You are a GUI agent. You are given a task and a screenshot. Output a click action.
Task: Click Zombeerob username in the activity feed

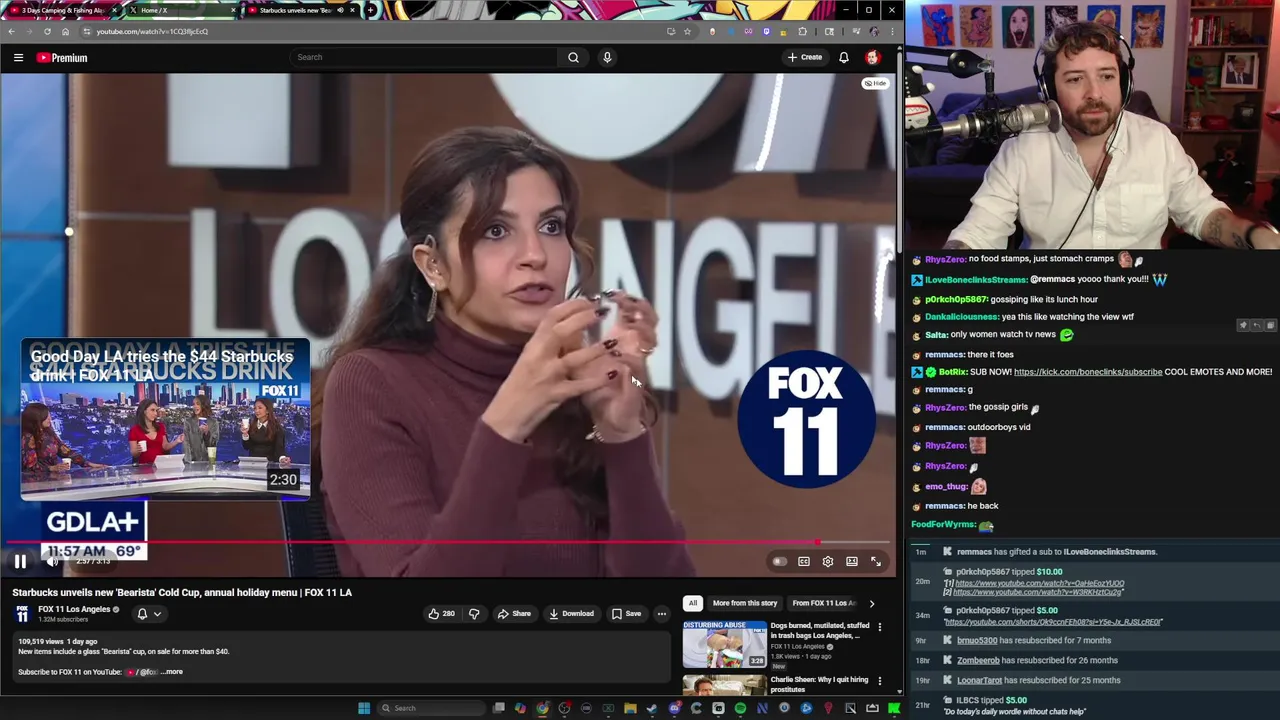coord(978,661)
